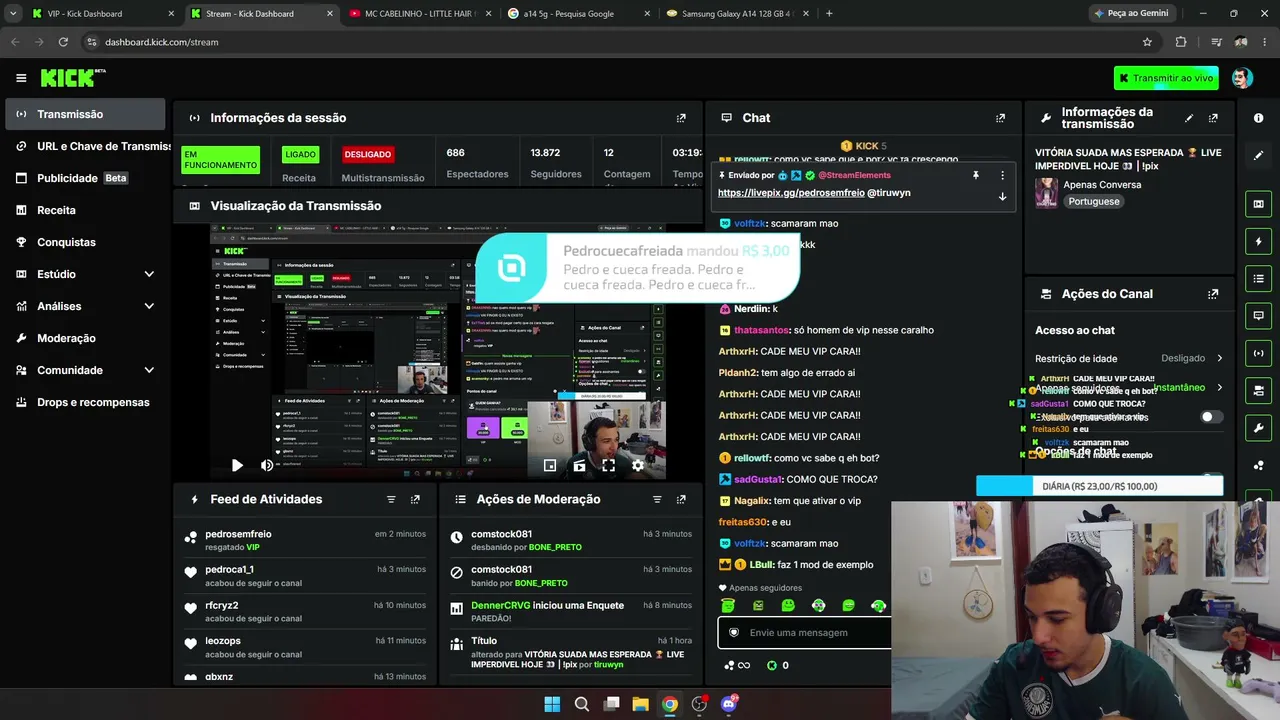Filter the Feed de Atividades list
Screen dimensions: 1280x720
point(391,499)
